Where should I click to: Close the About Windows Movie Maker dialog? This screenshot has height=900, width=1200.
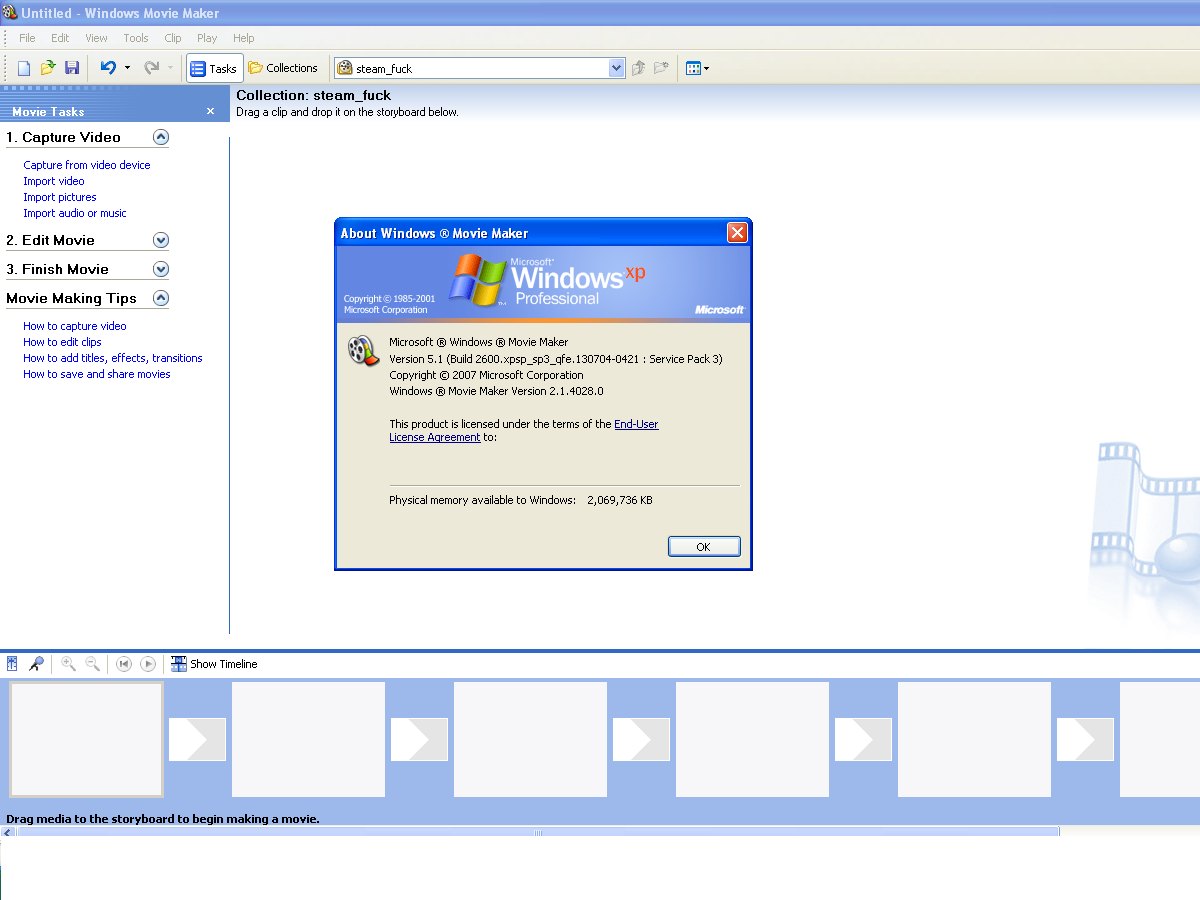[737, 233]
